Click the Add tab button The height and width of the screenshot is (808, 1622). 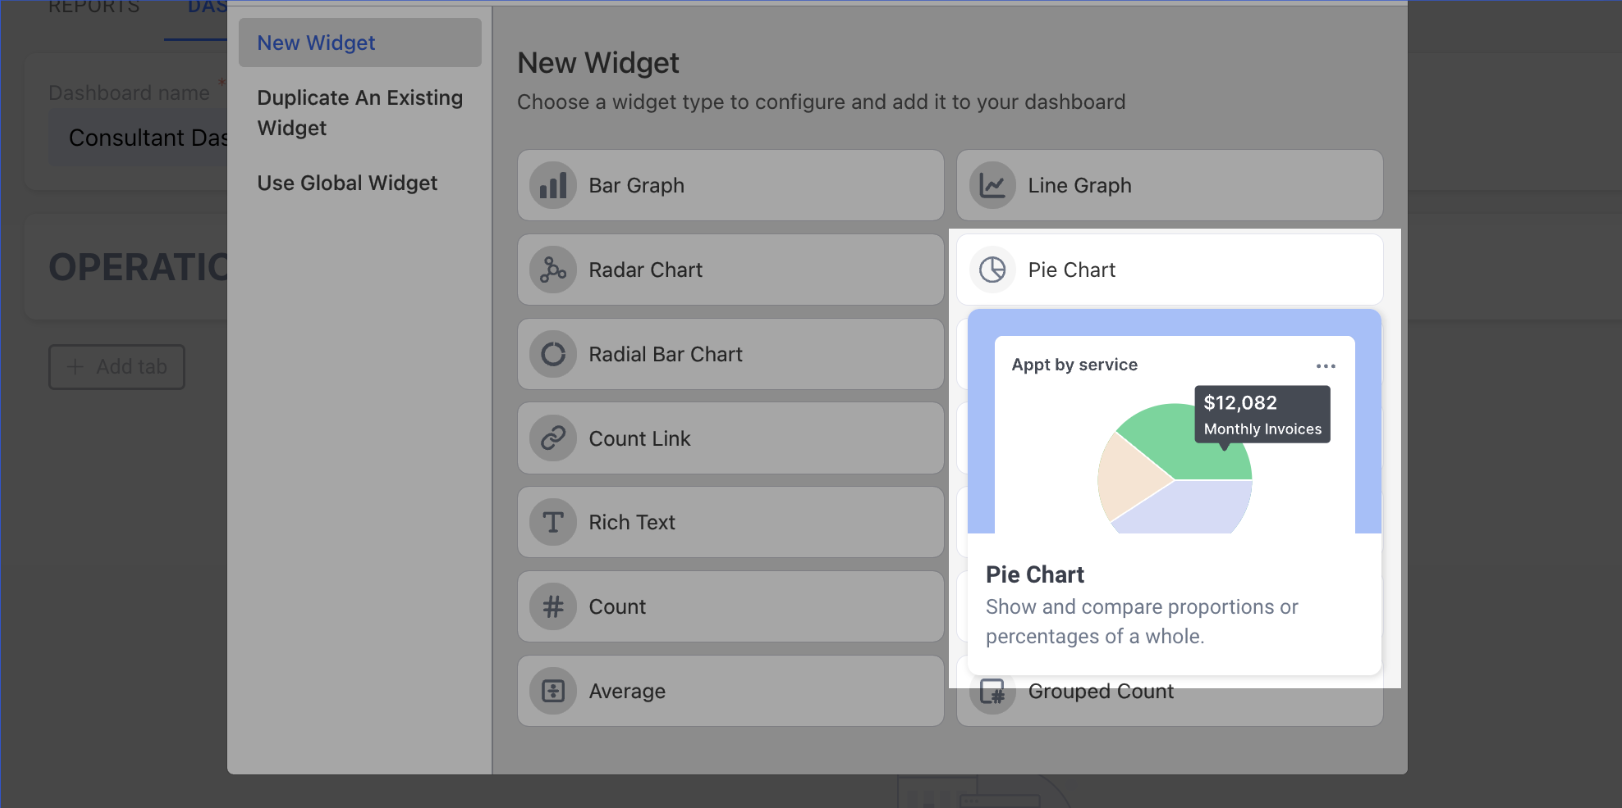click(x=117, y=367)
